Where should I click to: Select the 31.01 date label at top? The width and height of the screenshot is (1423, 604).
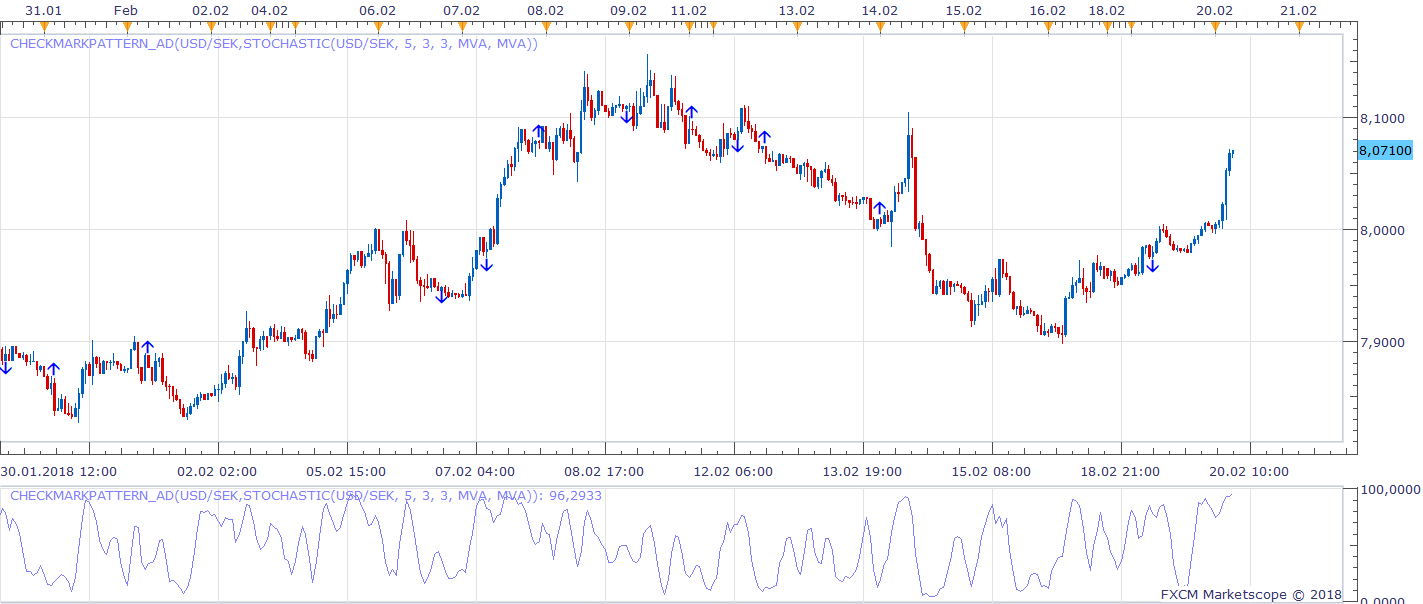tap(42, 10)
